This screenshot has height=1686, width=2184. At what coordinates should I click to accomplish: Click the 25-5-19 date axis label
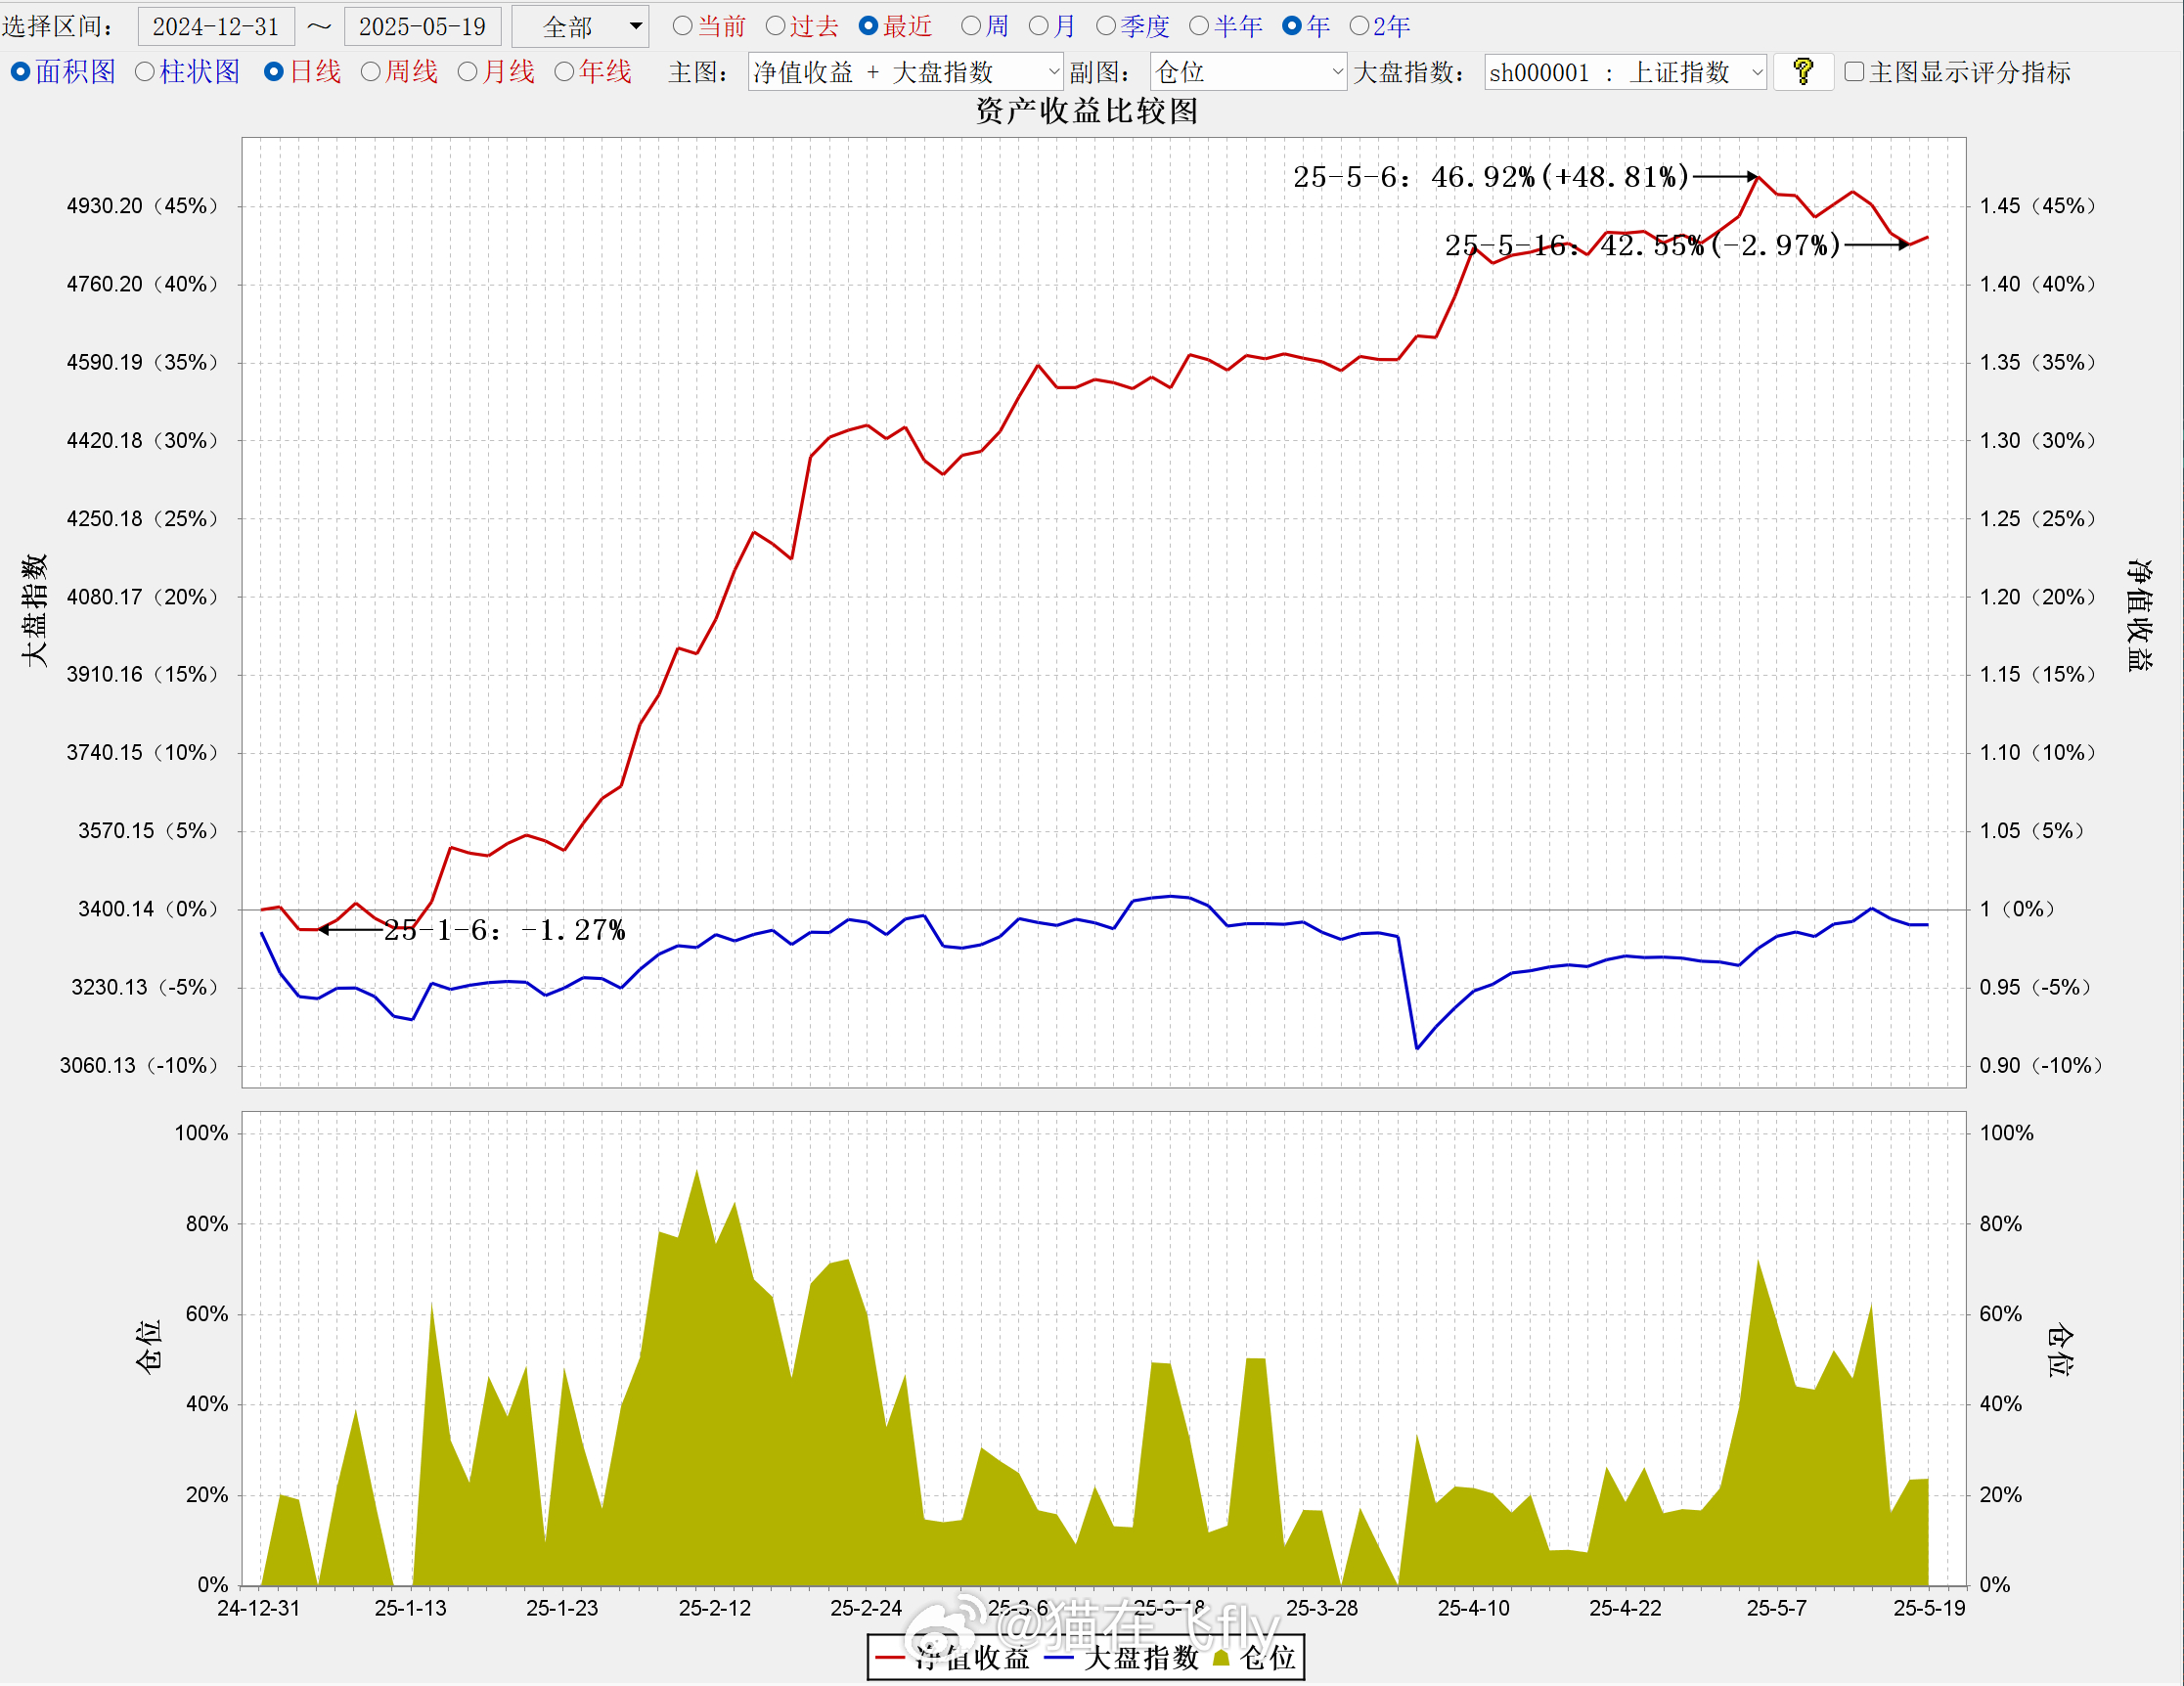tap(1930, 1608)
